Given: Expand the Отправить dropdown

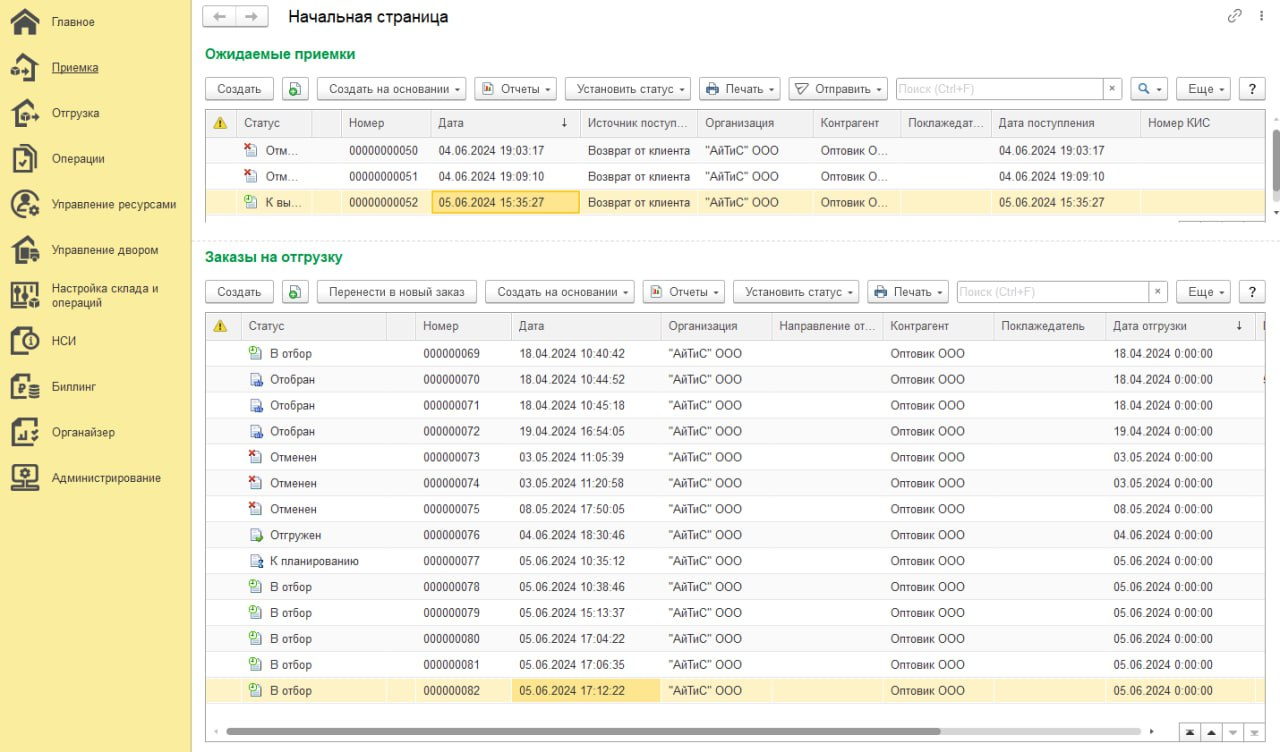Looking at the screenshot, I should [837, 89].
